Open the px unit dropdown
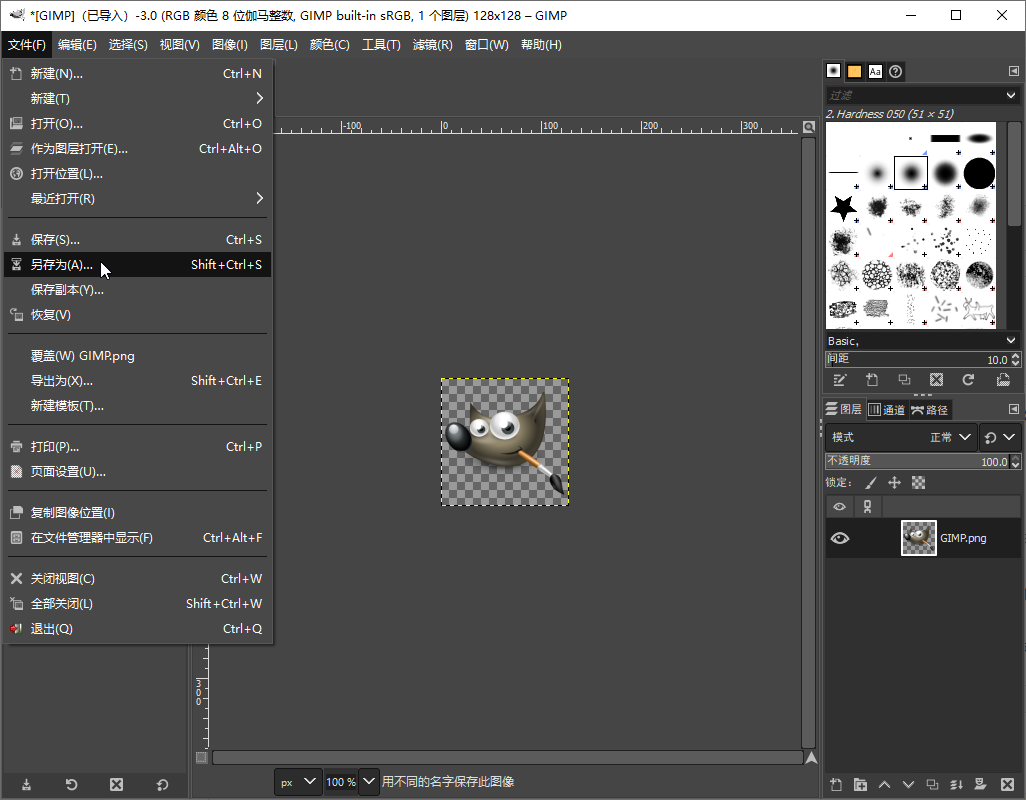Screen dimensions: 1026x800 (x=297, y=781)
